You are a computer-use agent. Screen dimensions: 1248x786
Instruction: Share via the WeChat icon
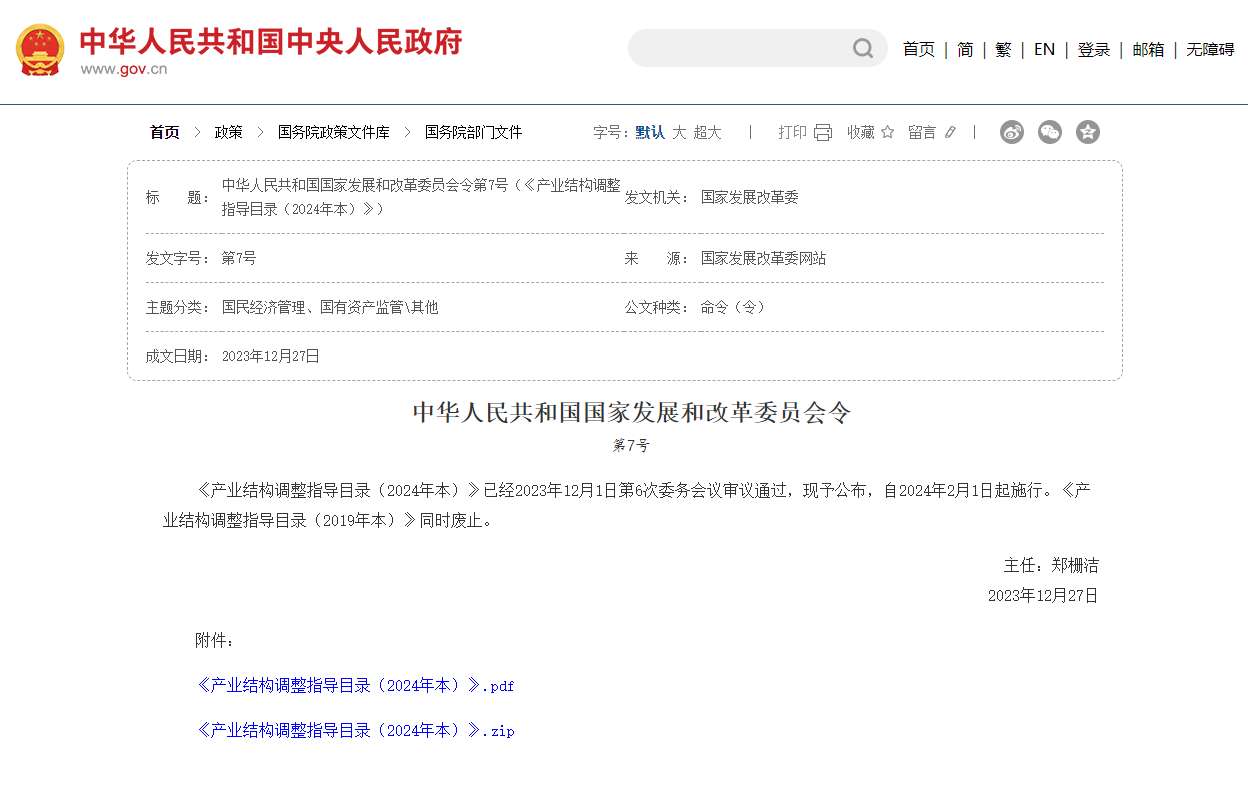1050,132
